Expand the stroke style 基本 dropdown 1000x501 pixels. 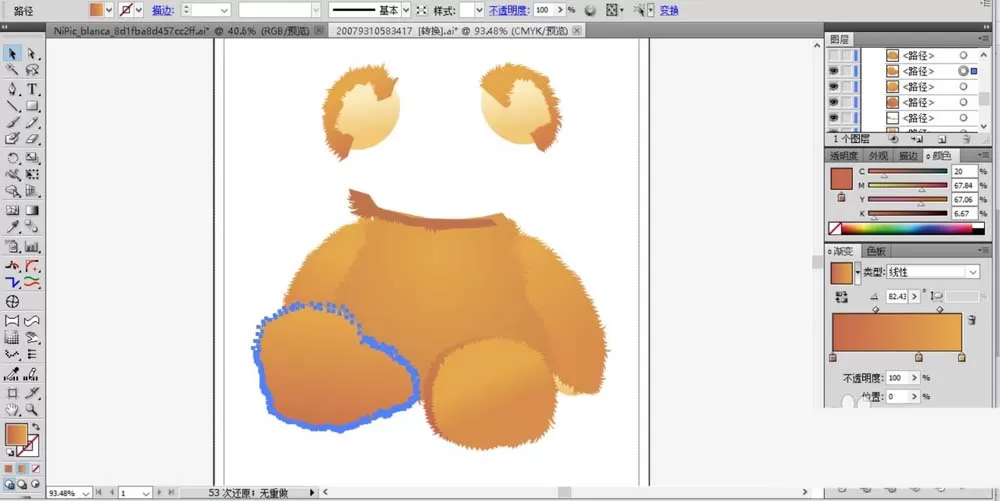coord(406,10)
